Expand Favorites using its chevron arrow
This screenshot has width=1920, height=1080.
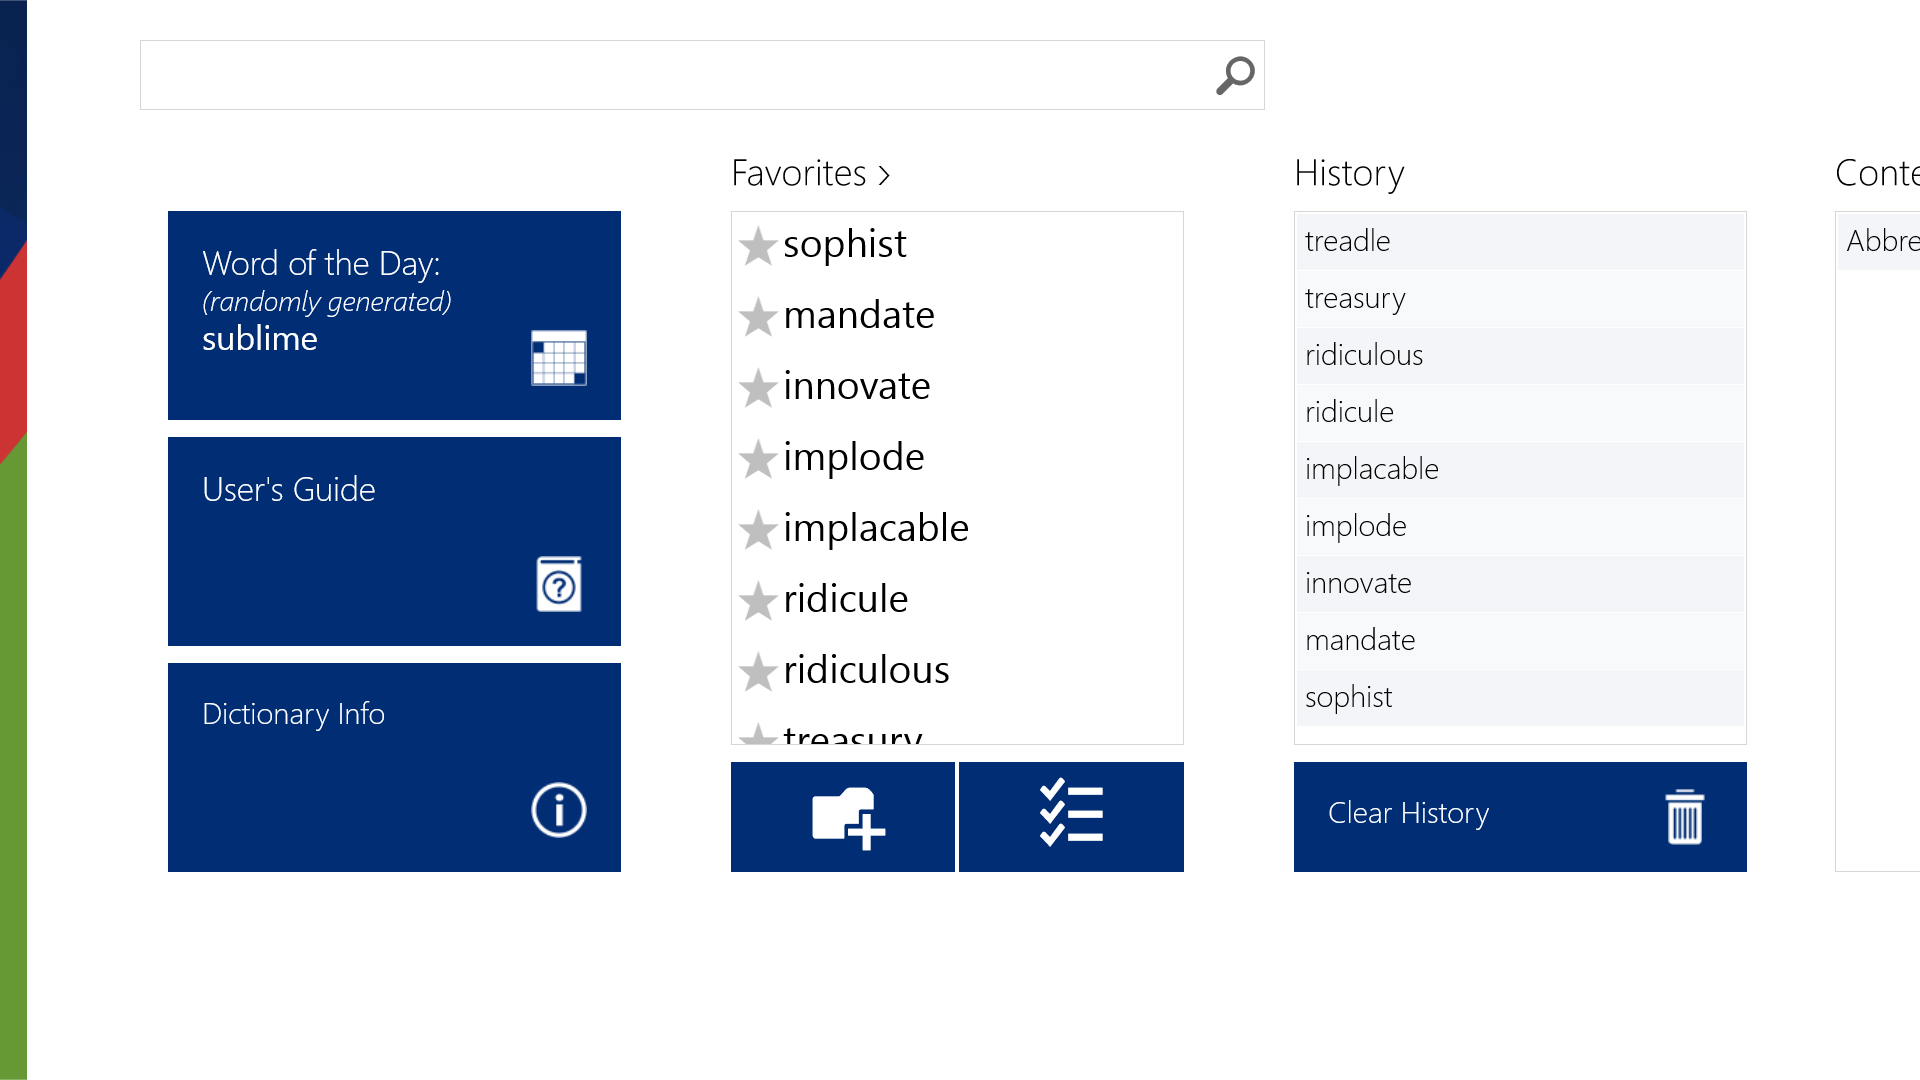[x=884, y=175]
